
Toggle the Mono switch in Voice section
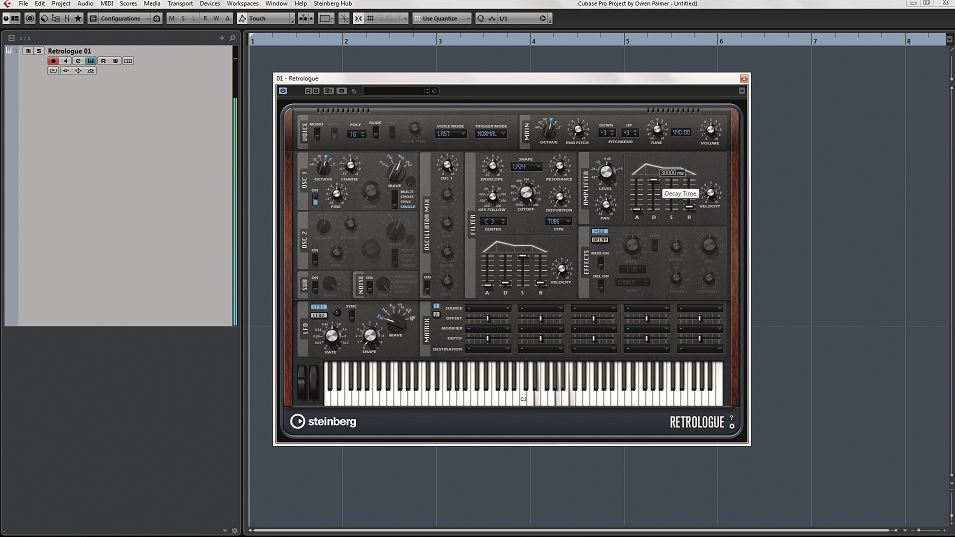(317, 135)
